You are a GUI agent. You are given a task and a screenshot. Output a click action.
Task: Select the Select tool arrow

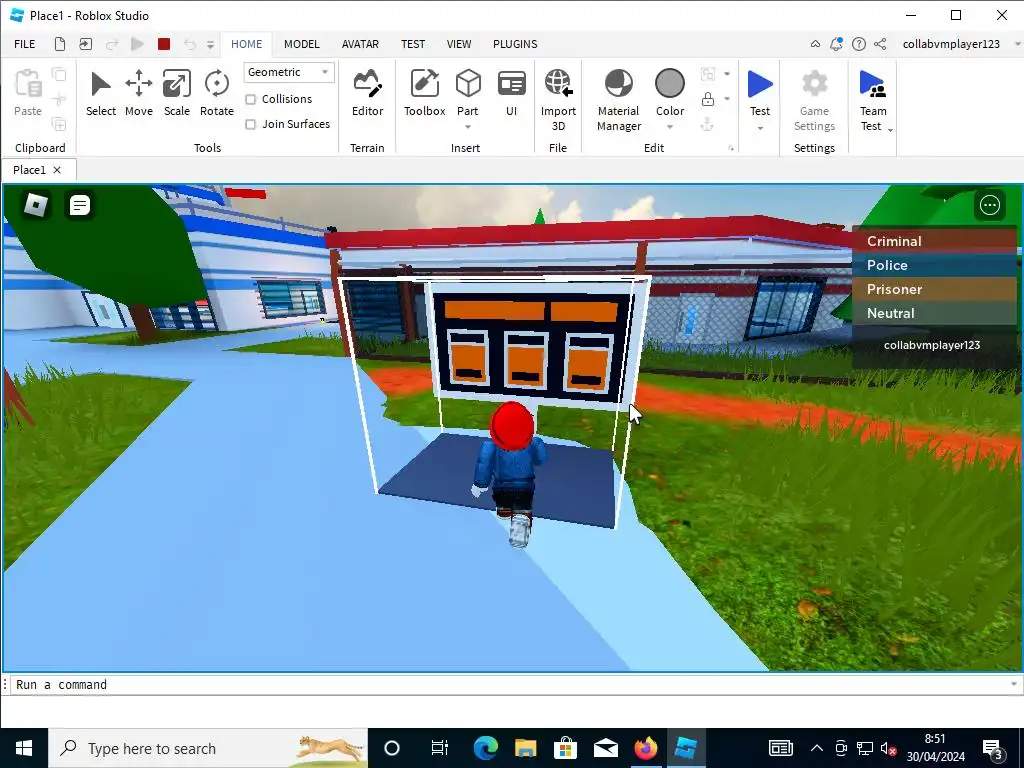click(101, 93)
